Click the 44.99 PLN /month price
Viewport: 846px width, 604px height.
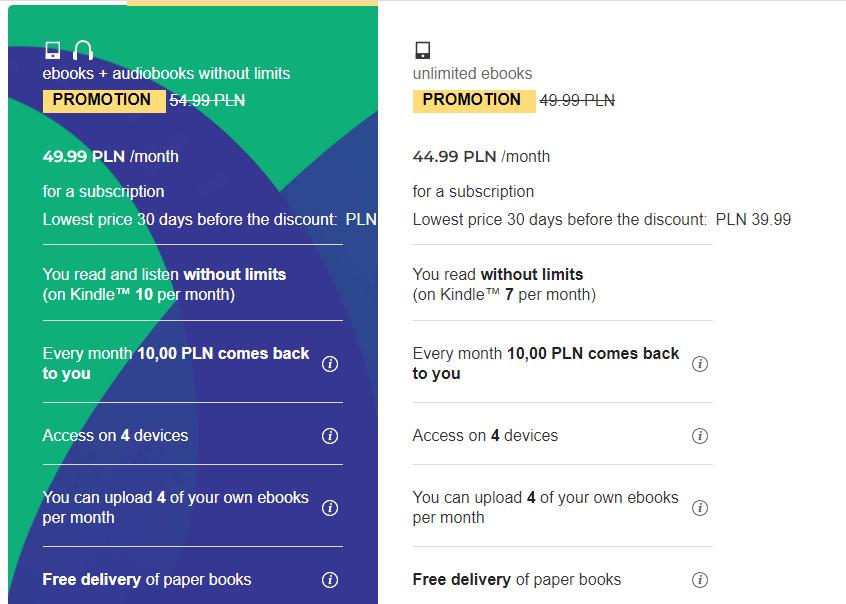click(481, 156)
